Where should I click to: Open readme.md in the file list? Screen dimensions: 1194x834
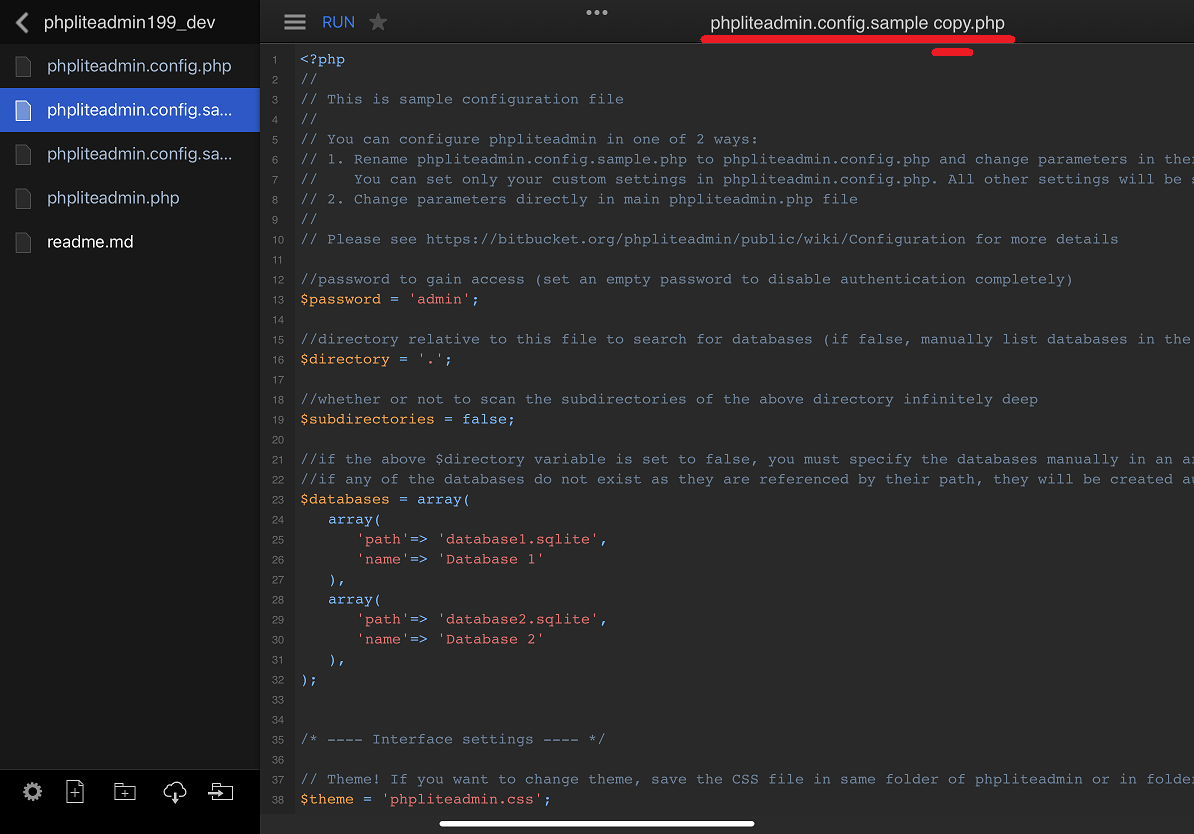click(x=129, y=242)
